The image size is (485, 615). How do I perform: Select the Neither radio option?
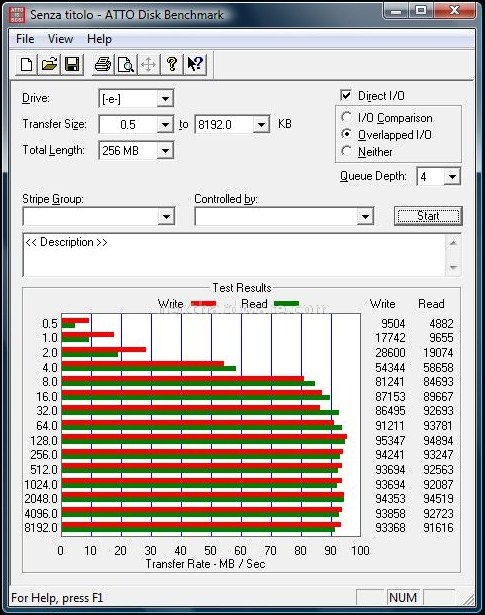346,151
